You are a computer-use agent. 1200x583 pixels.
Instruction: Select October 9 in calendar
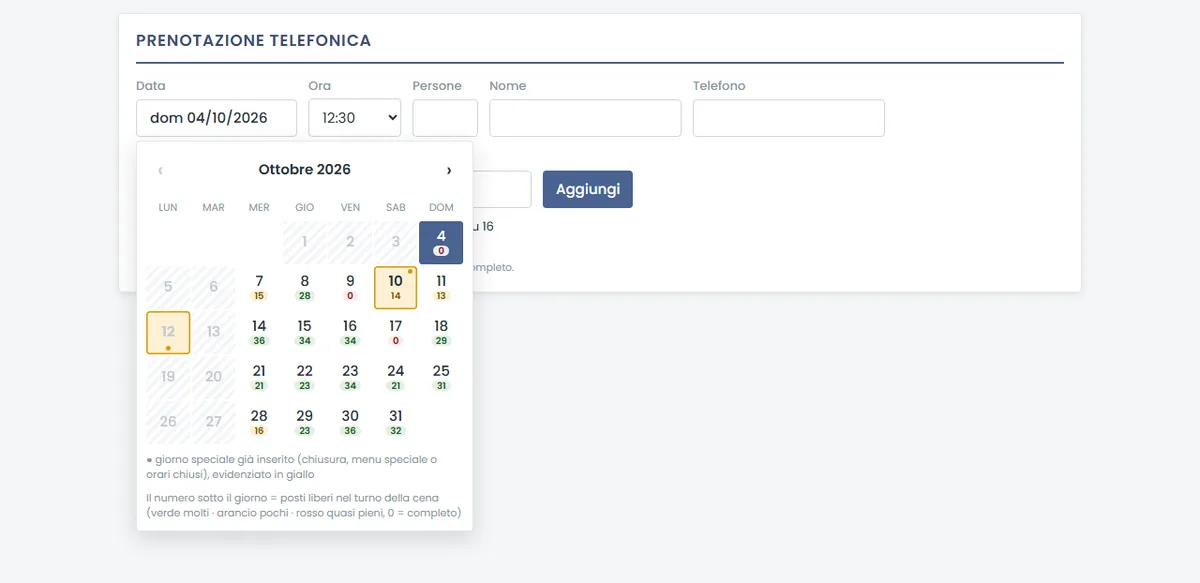pos(350,287)
